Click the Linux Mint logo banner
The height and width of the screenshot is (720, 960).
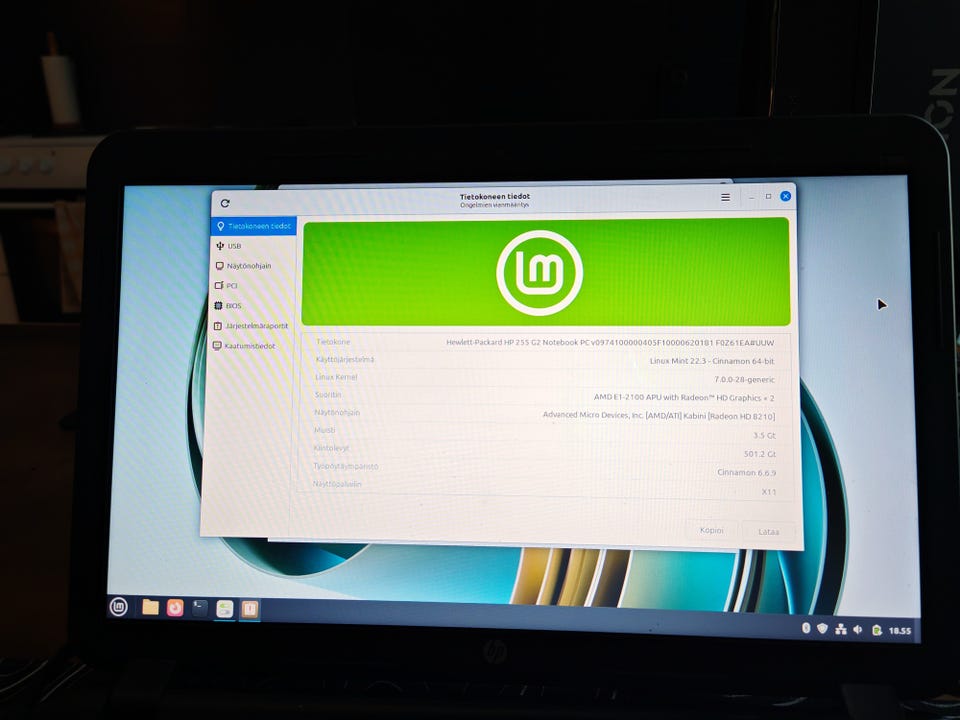point(546,272)
